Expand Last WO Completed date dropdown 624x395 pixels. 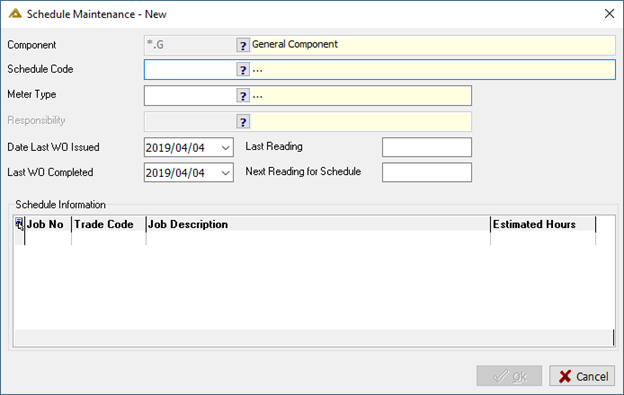[x=225, y=173]
